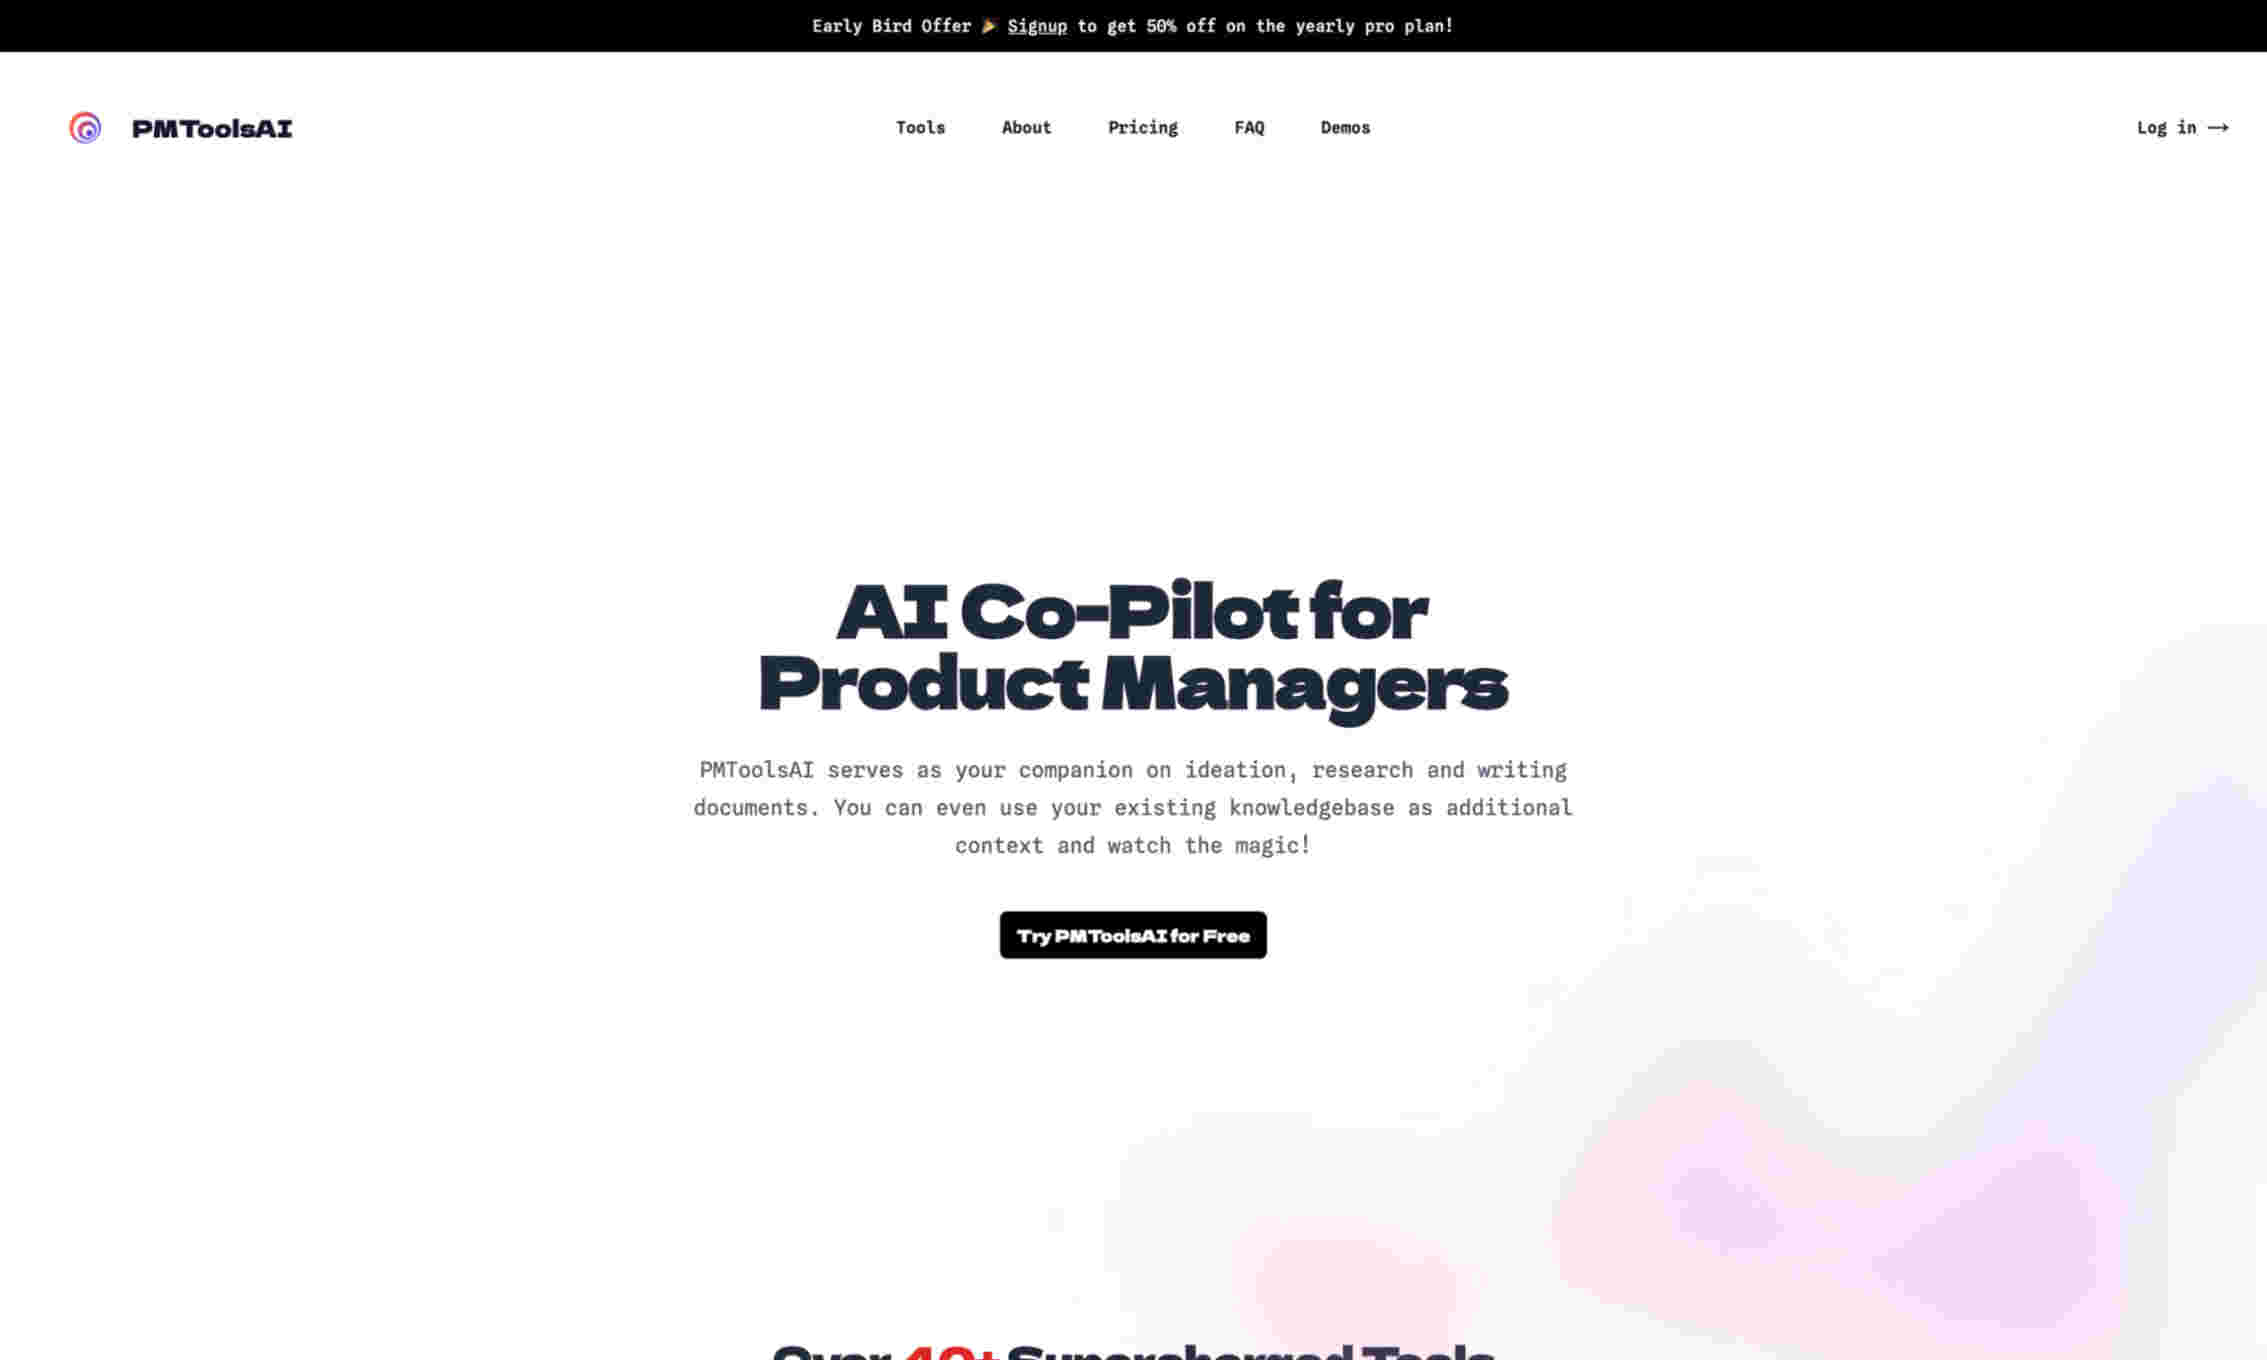Image resolution: width=2267 pixels, height=1360 pixels.
Task: Expand the Pricing plan options
Action: [x=1142, y=126]
